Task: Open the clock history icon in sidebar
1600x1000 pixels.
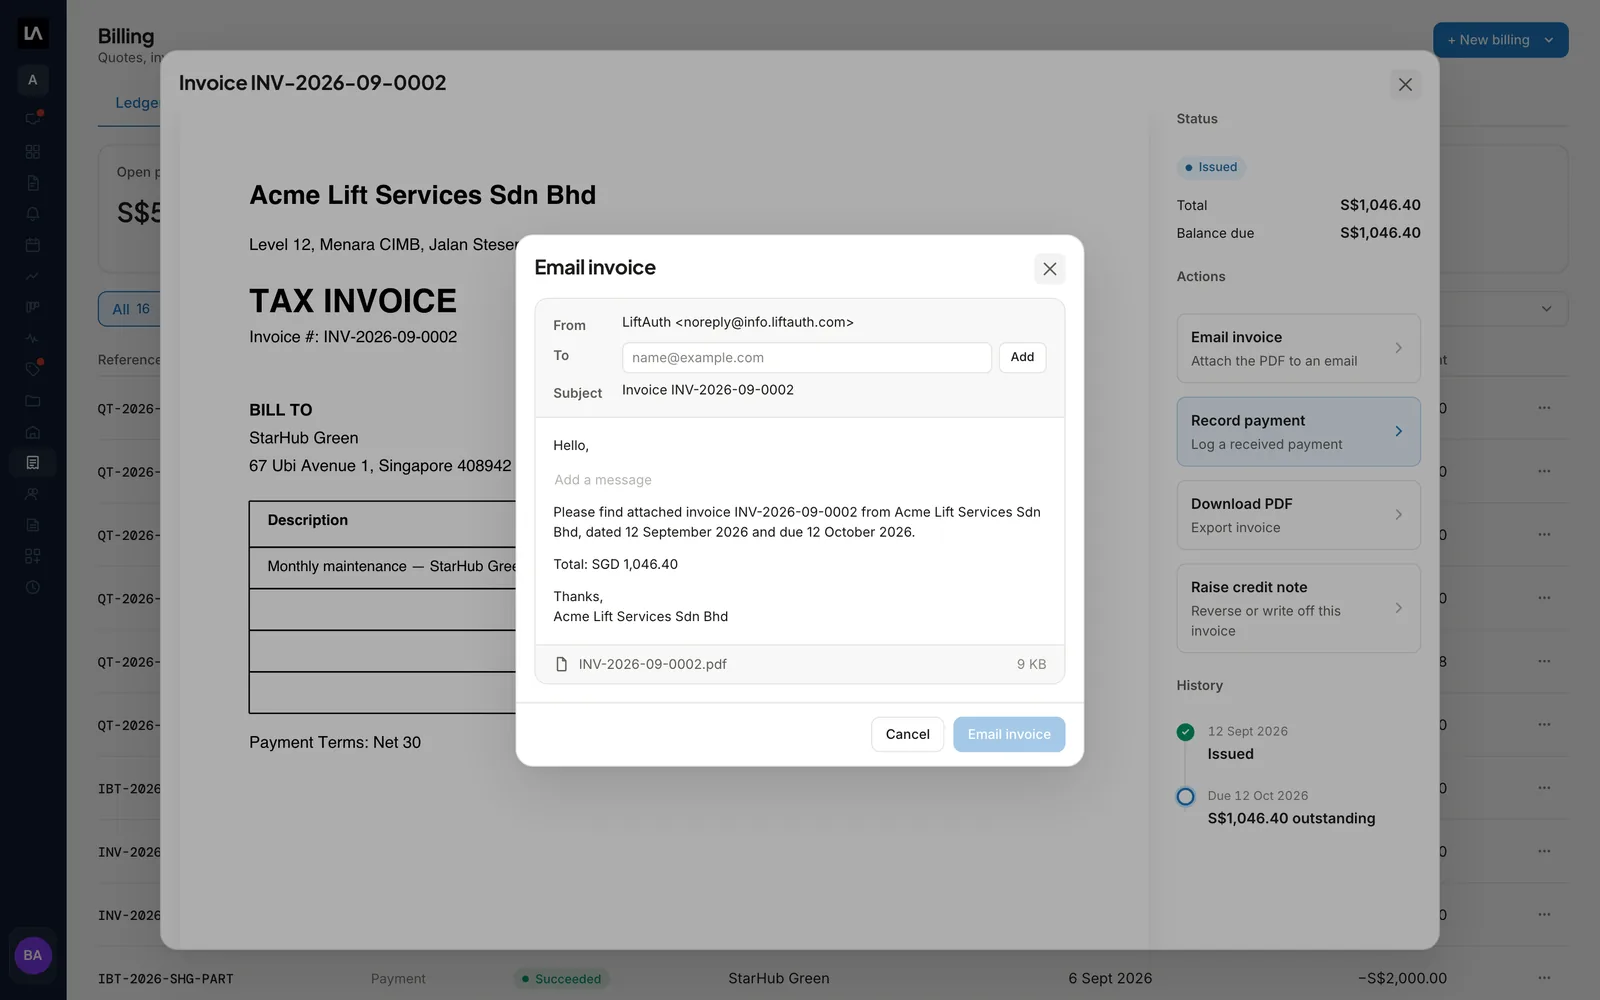Action: click(33, 587)
